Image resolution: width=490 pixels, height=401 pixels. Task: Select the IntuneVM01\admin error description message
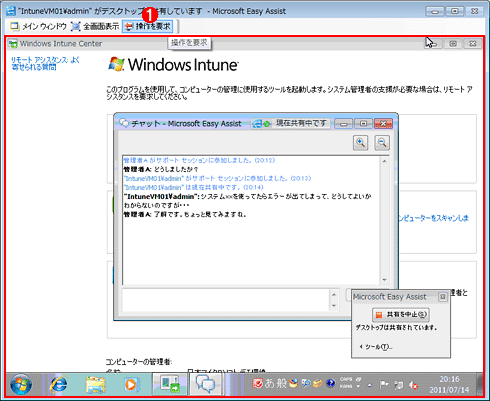247,201
